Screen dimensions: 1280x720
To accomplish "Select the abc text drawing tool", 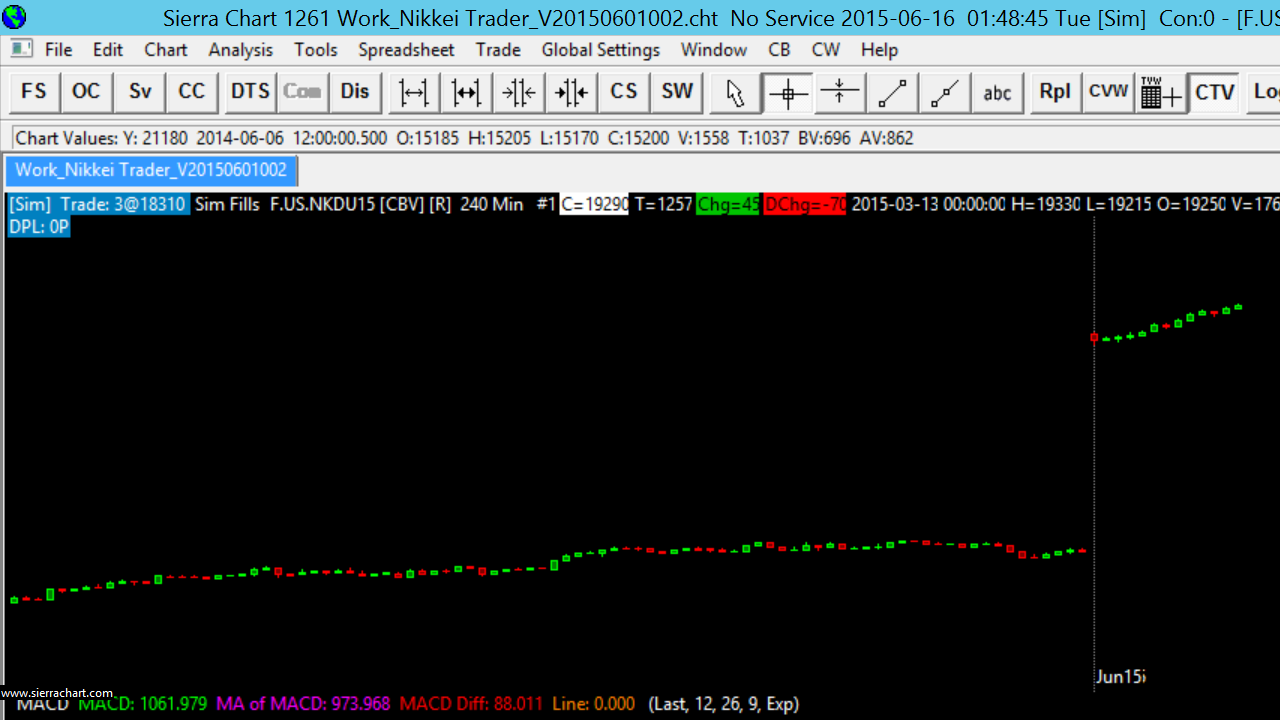I will [x=998, y=92].
